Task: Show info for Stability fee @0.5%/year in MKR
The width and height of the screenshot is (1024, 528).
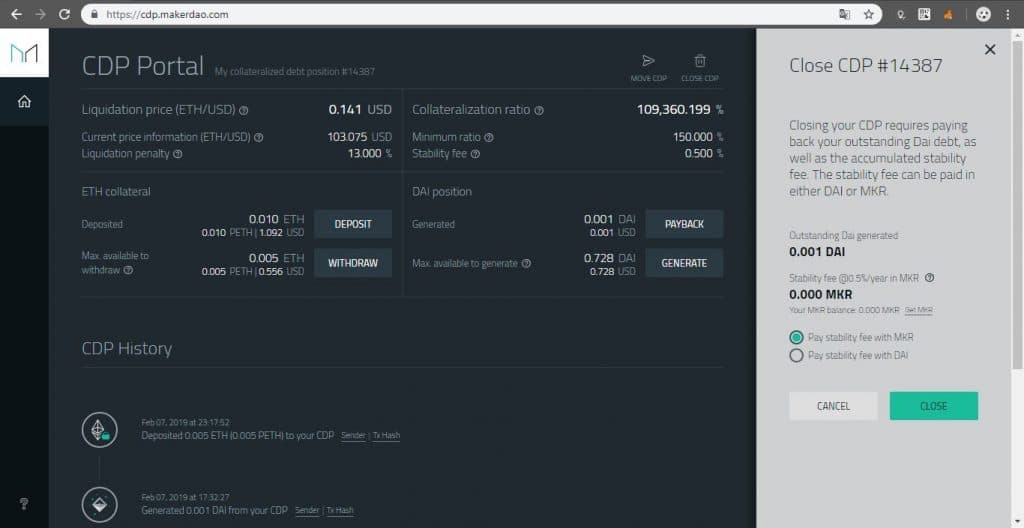Action: (929, 278)
